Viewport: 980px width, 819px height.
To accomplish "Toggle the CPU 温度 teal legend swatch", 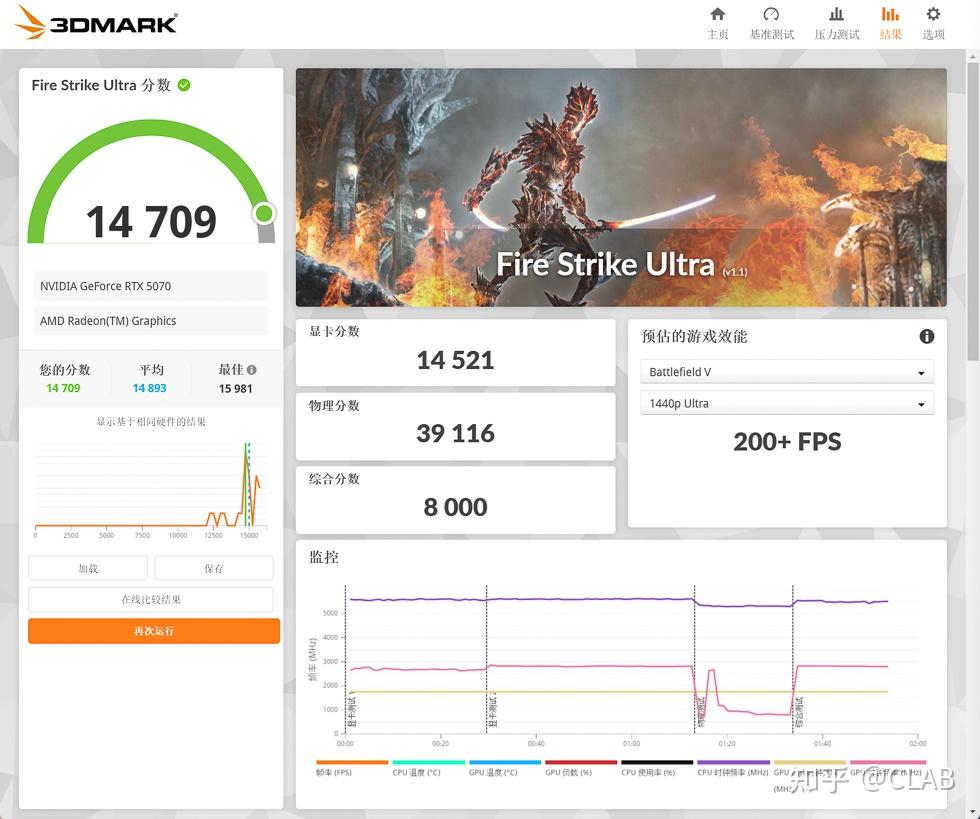I will point(428,762).
